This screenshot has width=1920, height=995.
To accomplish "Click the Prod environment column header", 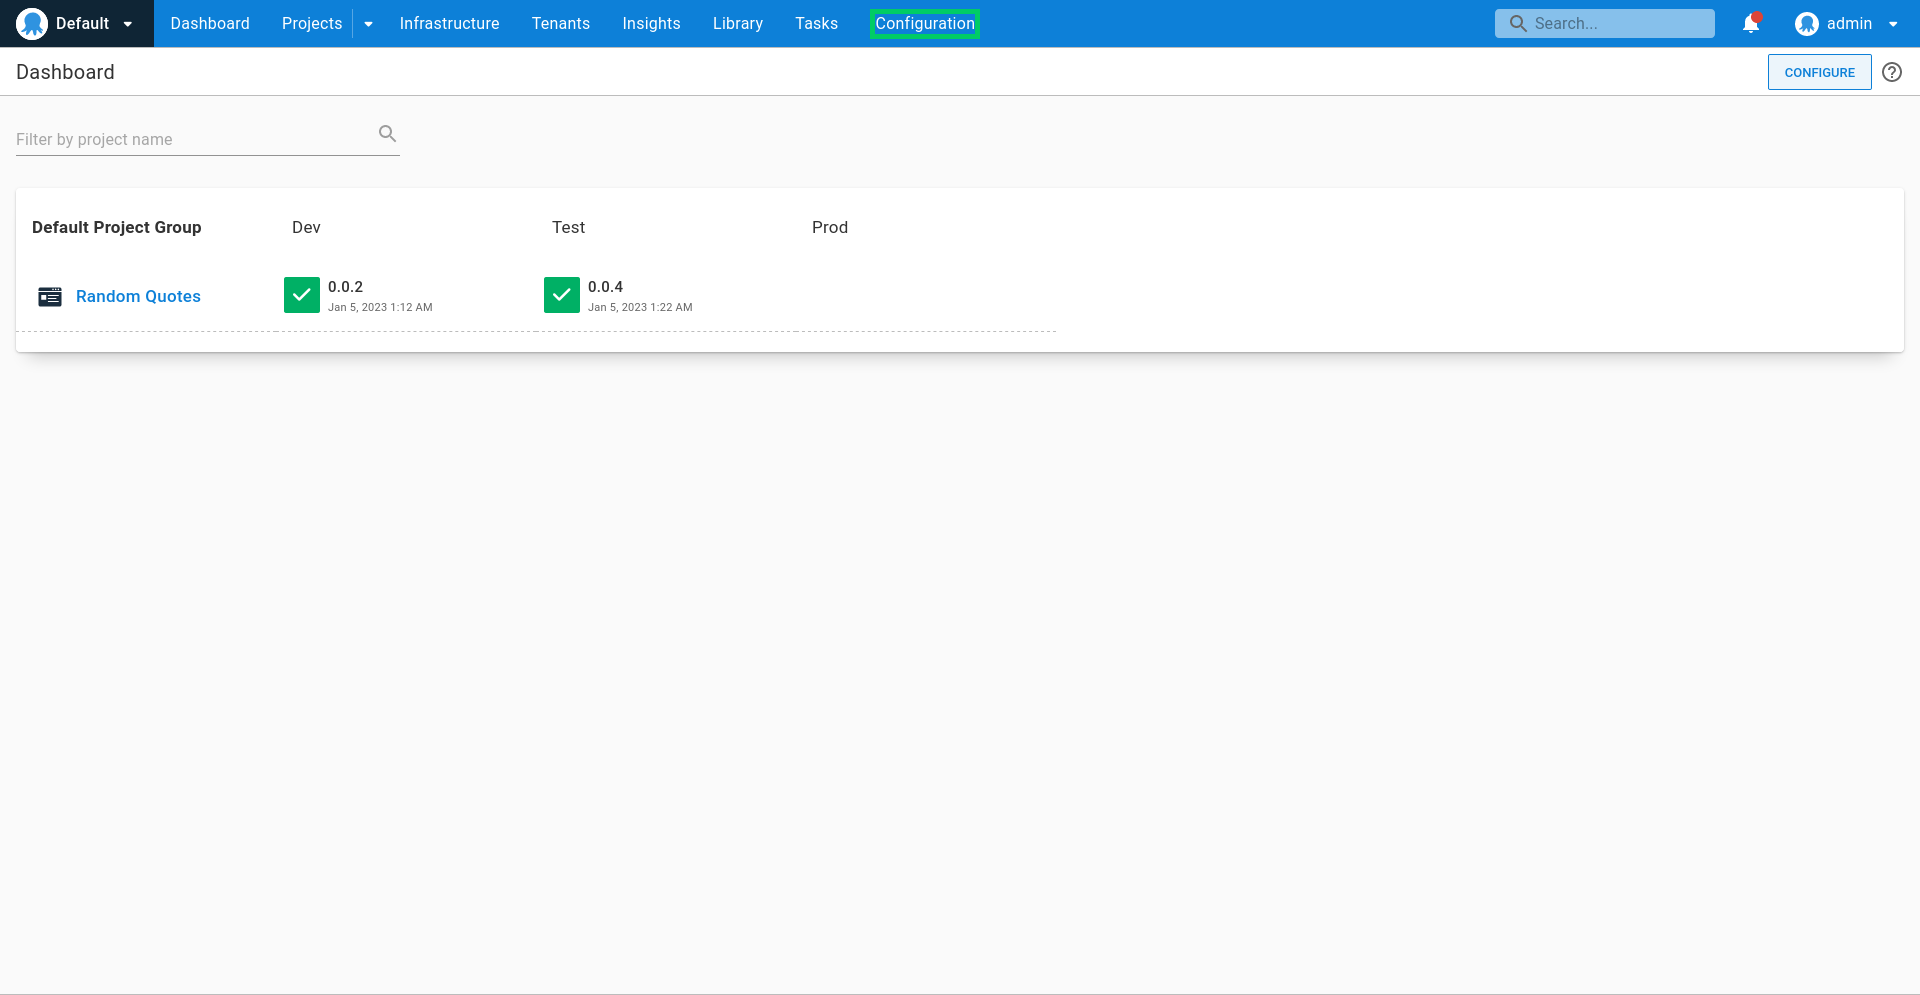I will pyautogui.click(x=830, y=227).
